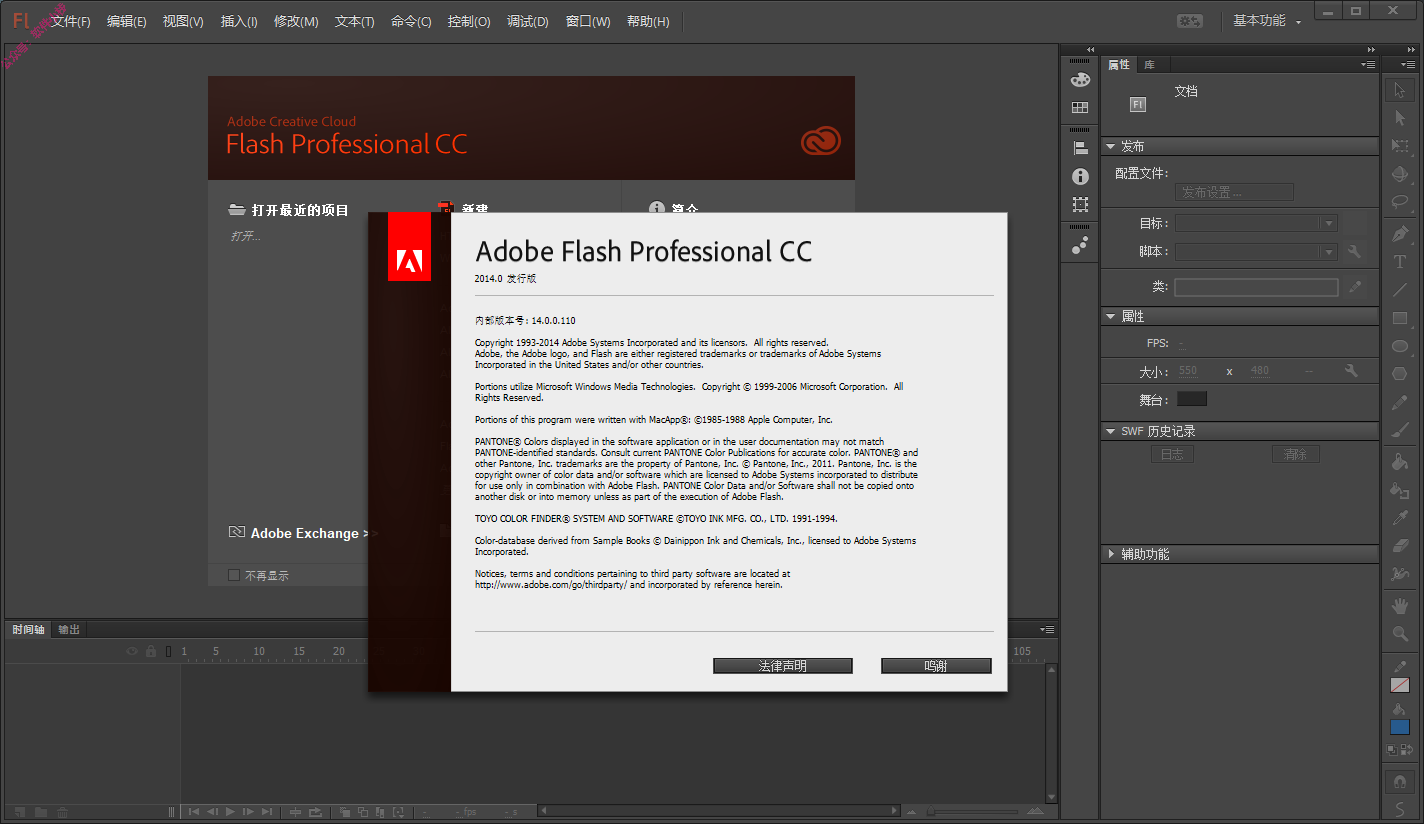Viewport: 1424px width, 824px height.
Task: Select the Rectangle tool
Action: [1400, 318]
